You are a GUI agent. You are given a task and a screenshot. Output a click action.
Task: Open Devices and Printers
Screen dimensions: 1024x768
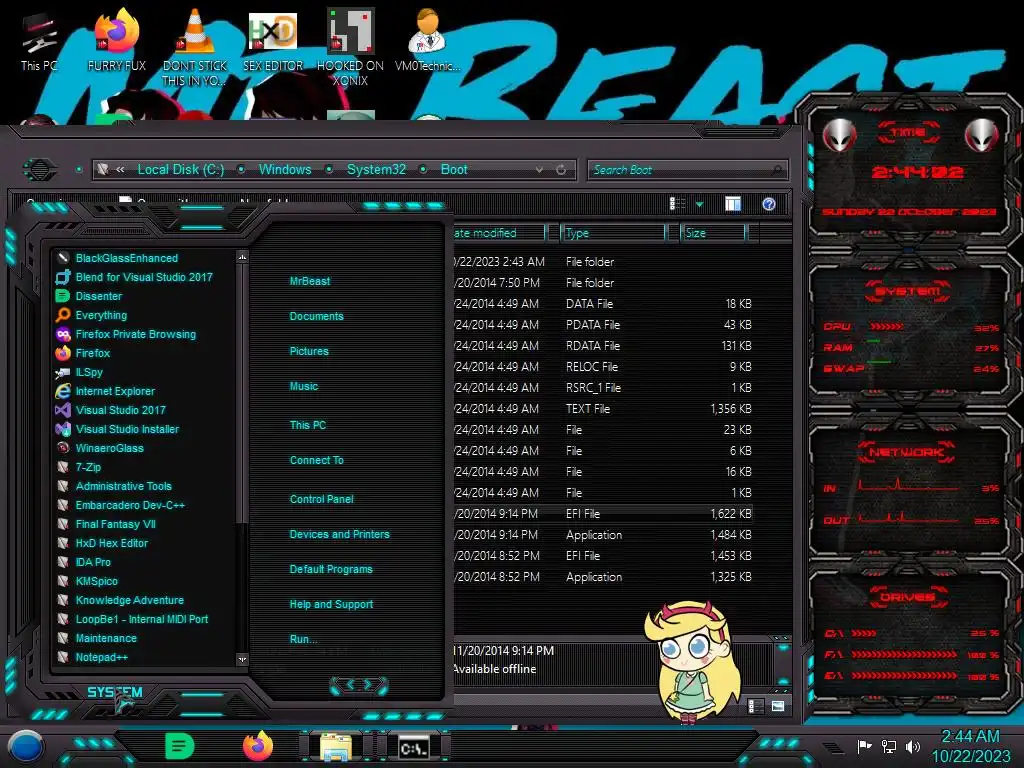340,534
